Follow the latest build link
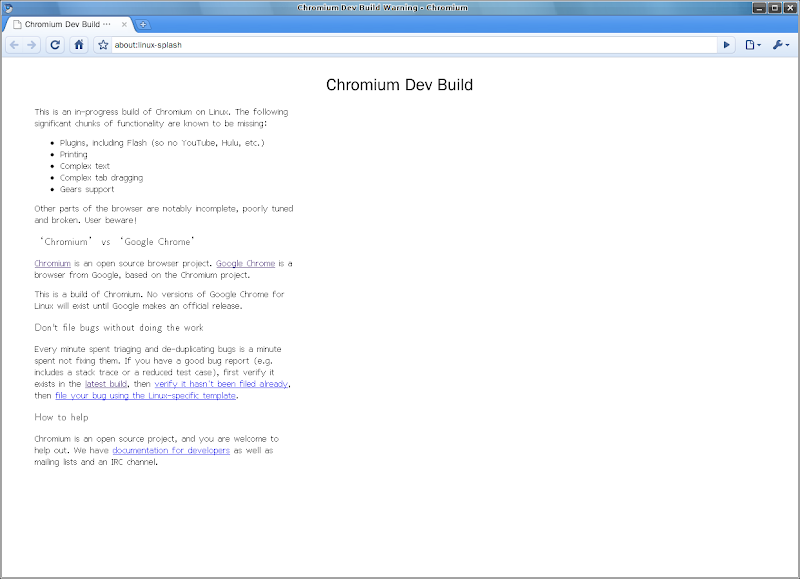This screenshot has width=800, height=579. coord(106,384)
